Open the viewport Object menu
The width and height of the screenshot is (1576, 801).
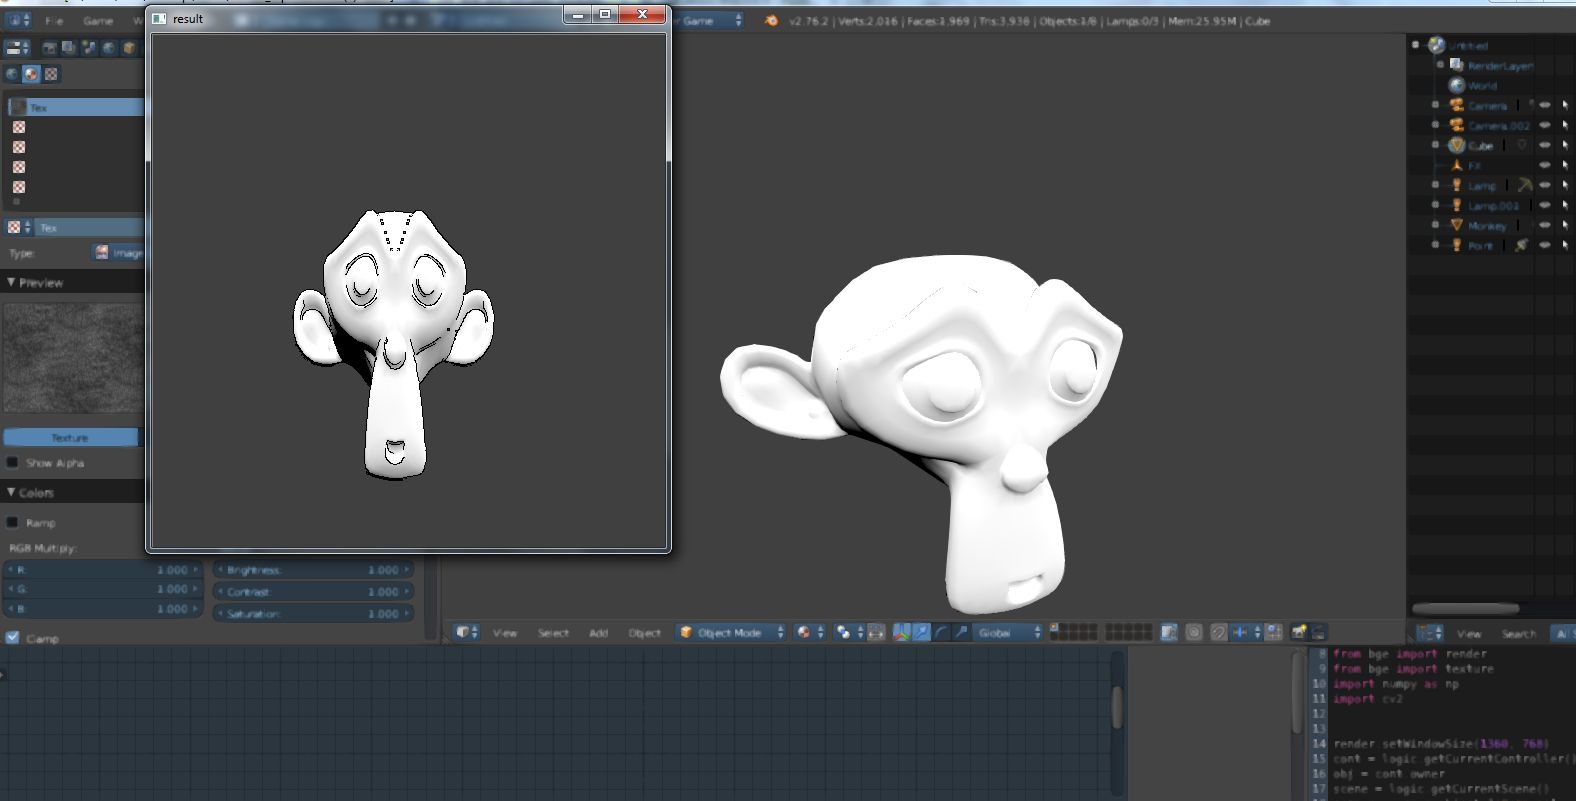[x=644, y=633]
